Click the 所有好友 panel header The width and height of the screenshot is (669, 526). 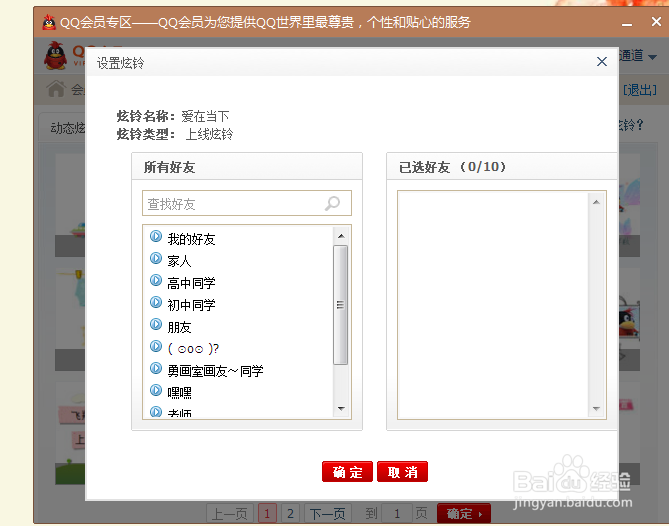[247, 167]
